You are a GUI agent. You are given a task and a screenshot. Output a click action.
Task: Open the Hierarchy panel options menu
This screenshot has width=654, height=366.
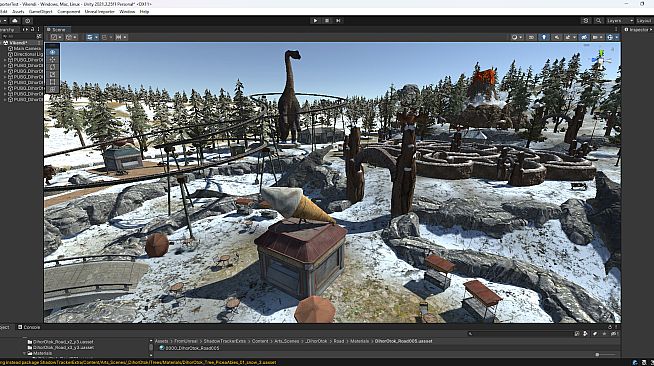[38, 30]
